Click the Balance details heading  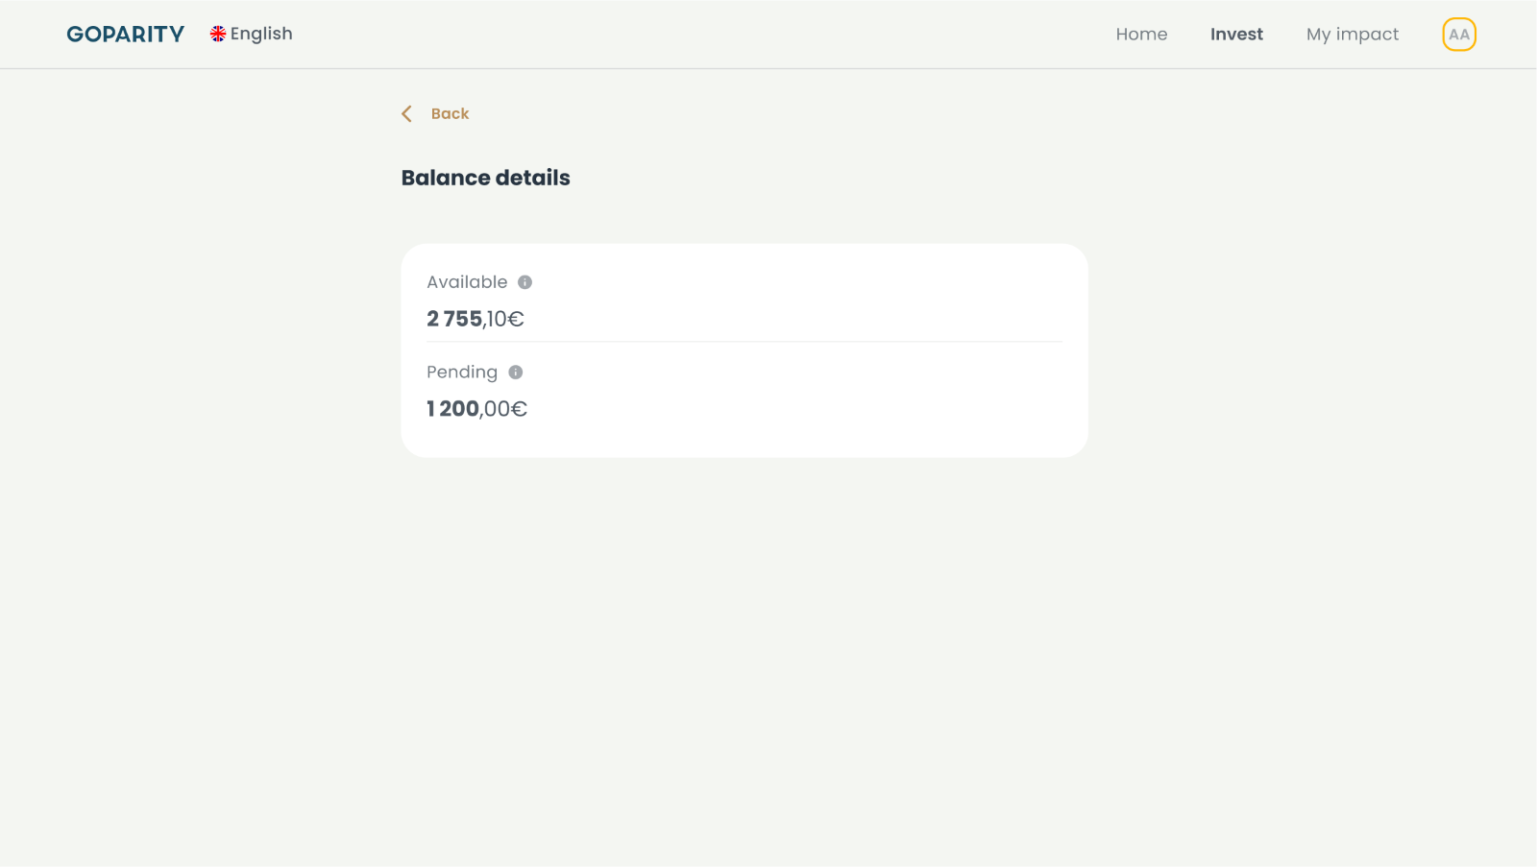(485, 178)
